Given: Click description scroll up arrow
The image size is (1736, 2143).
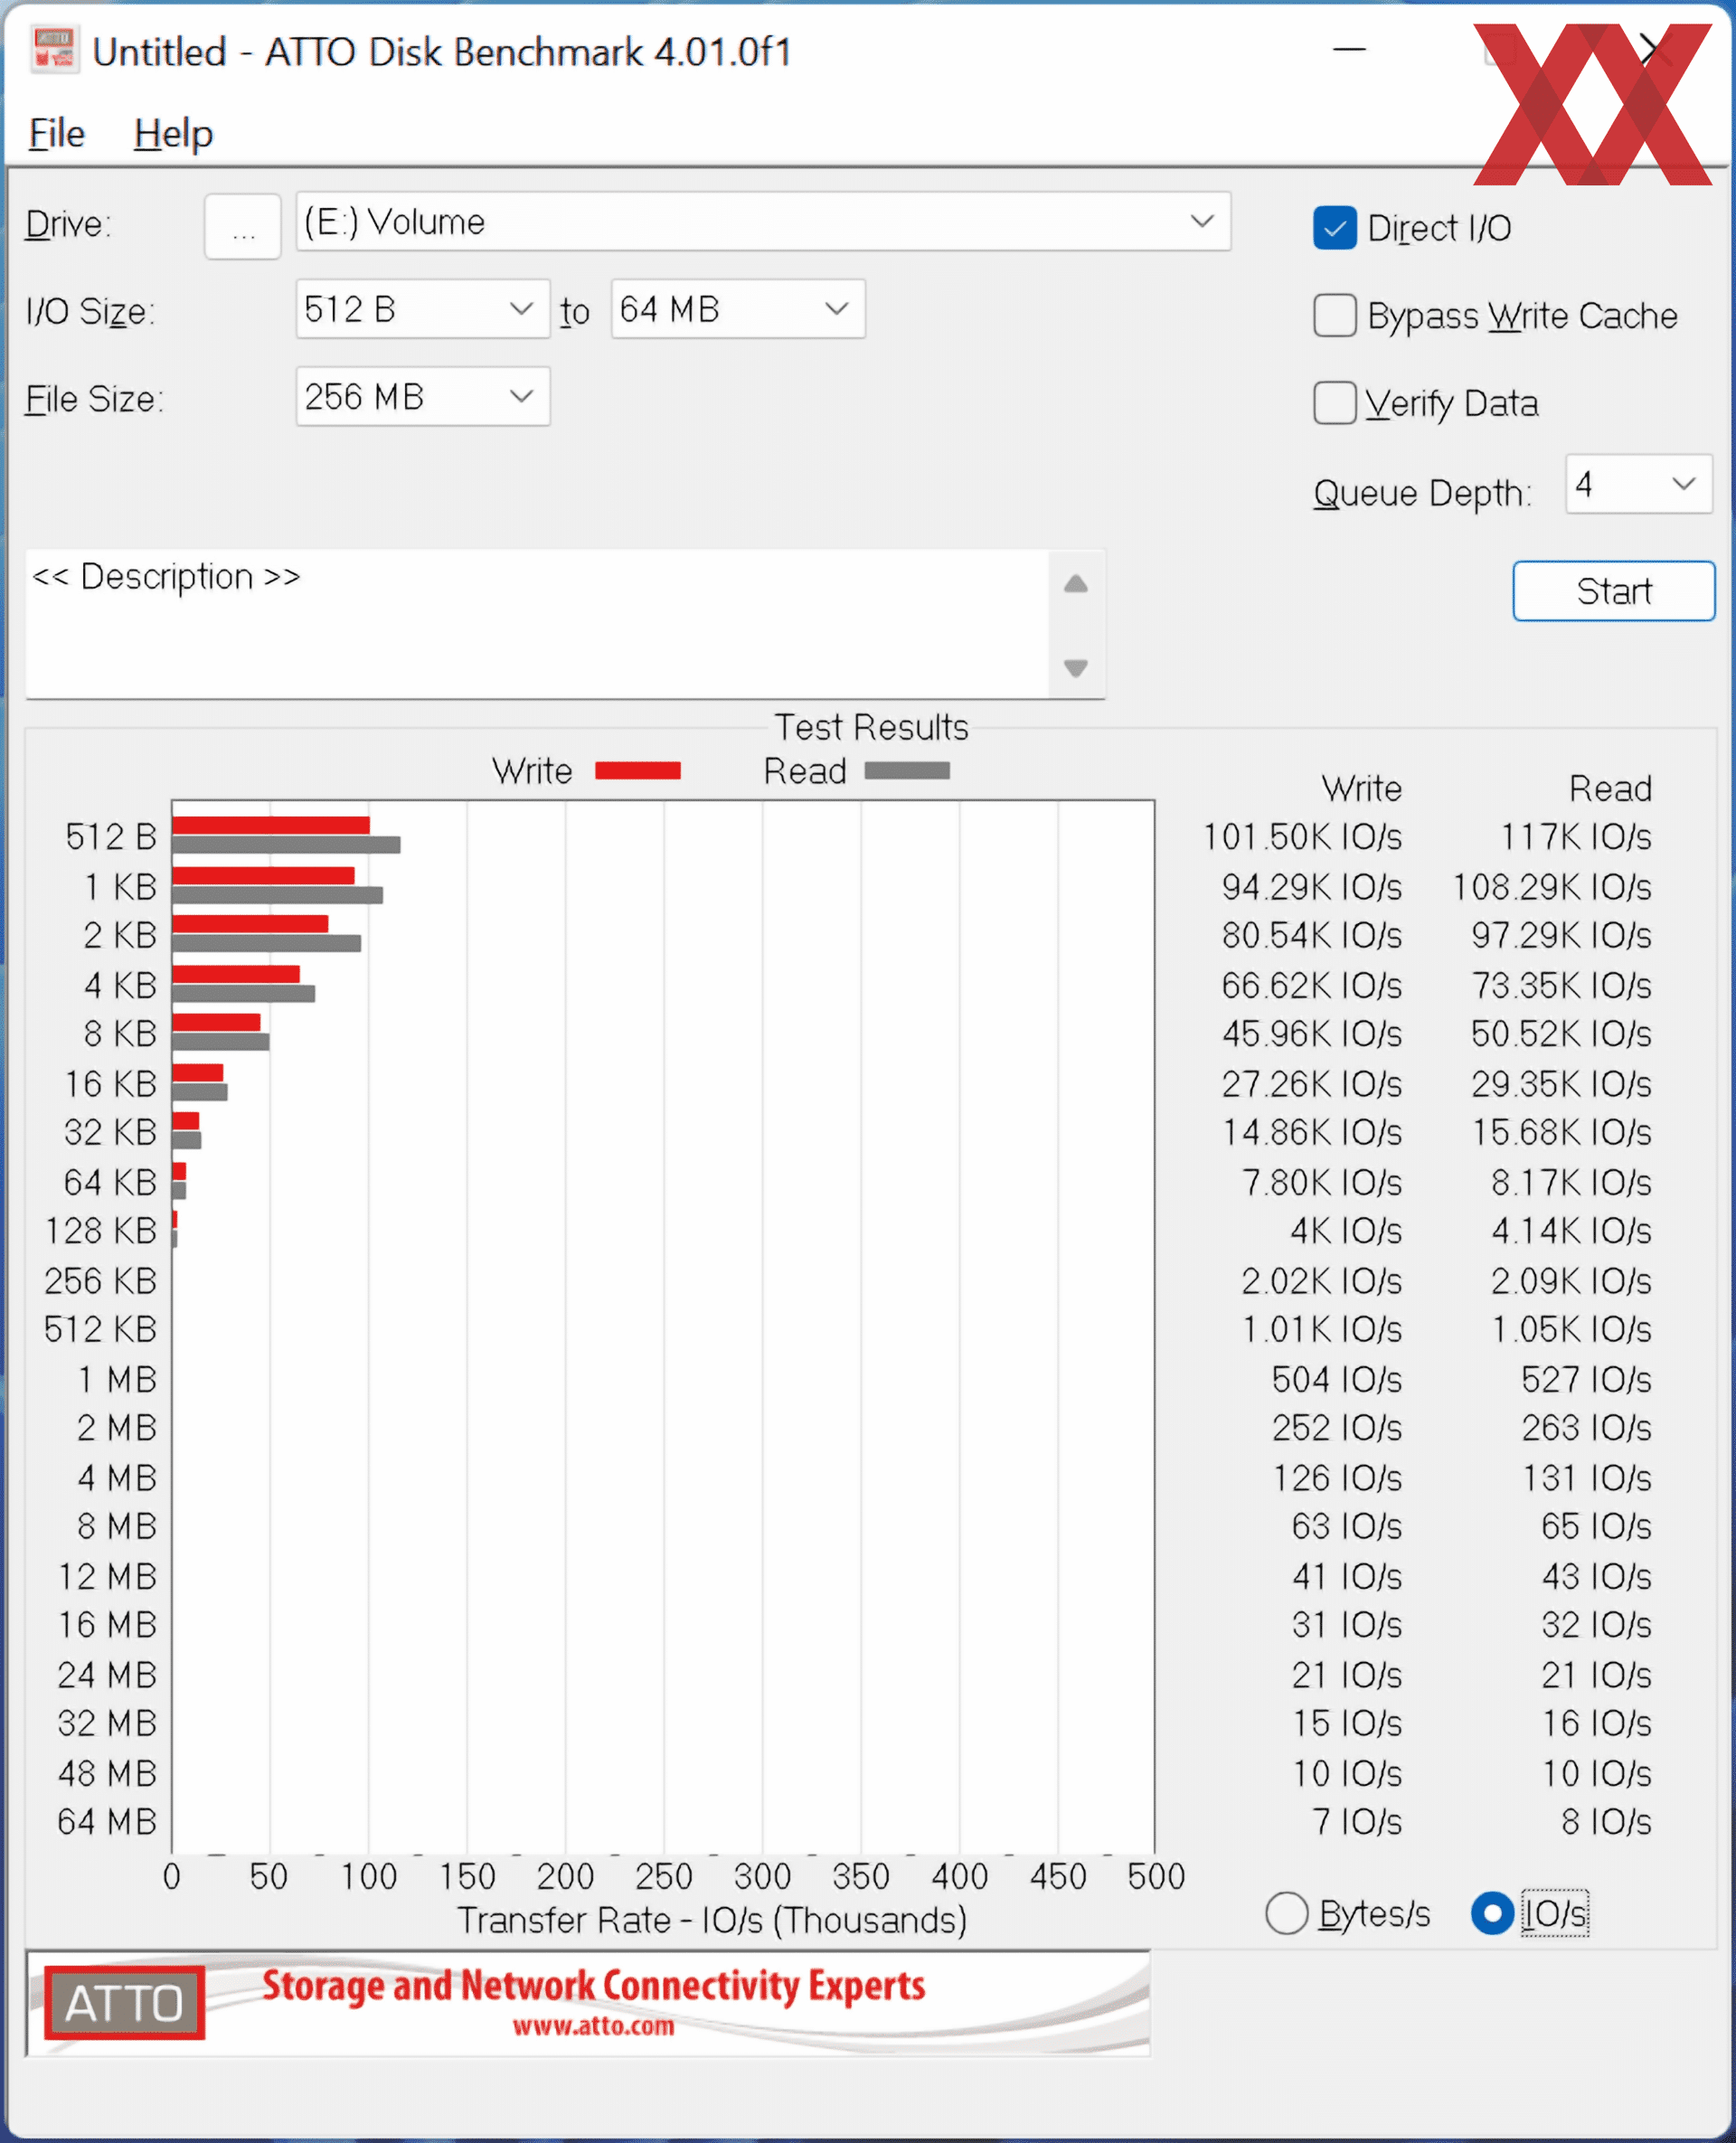Looking at the screenshot, I should tap(1075, 584).
